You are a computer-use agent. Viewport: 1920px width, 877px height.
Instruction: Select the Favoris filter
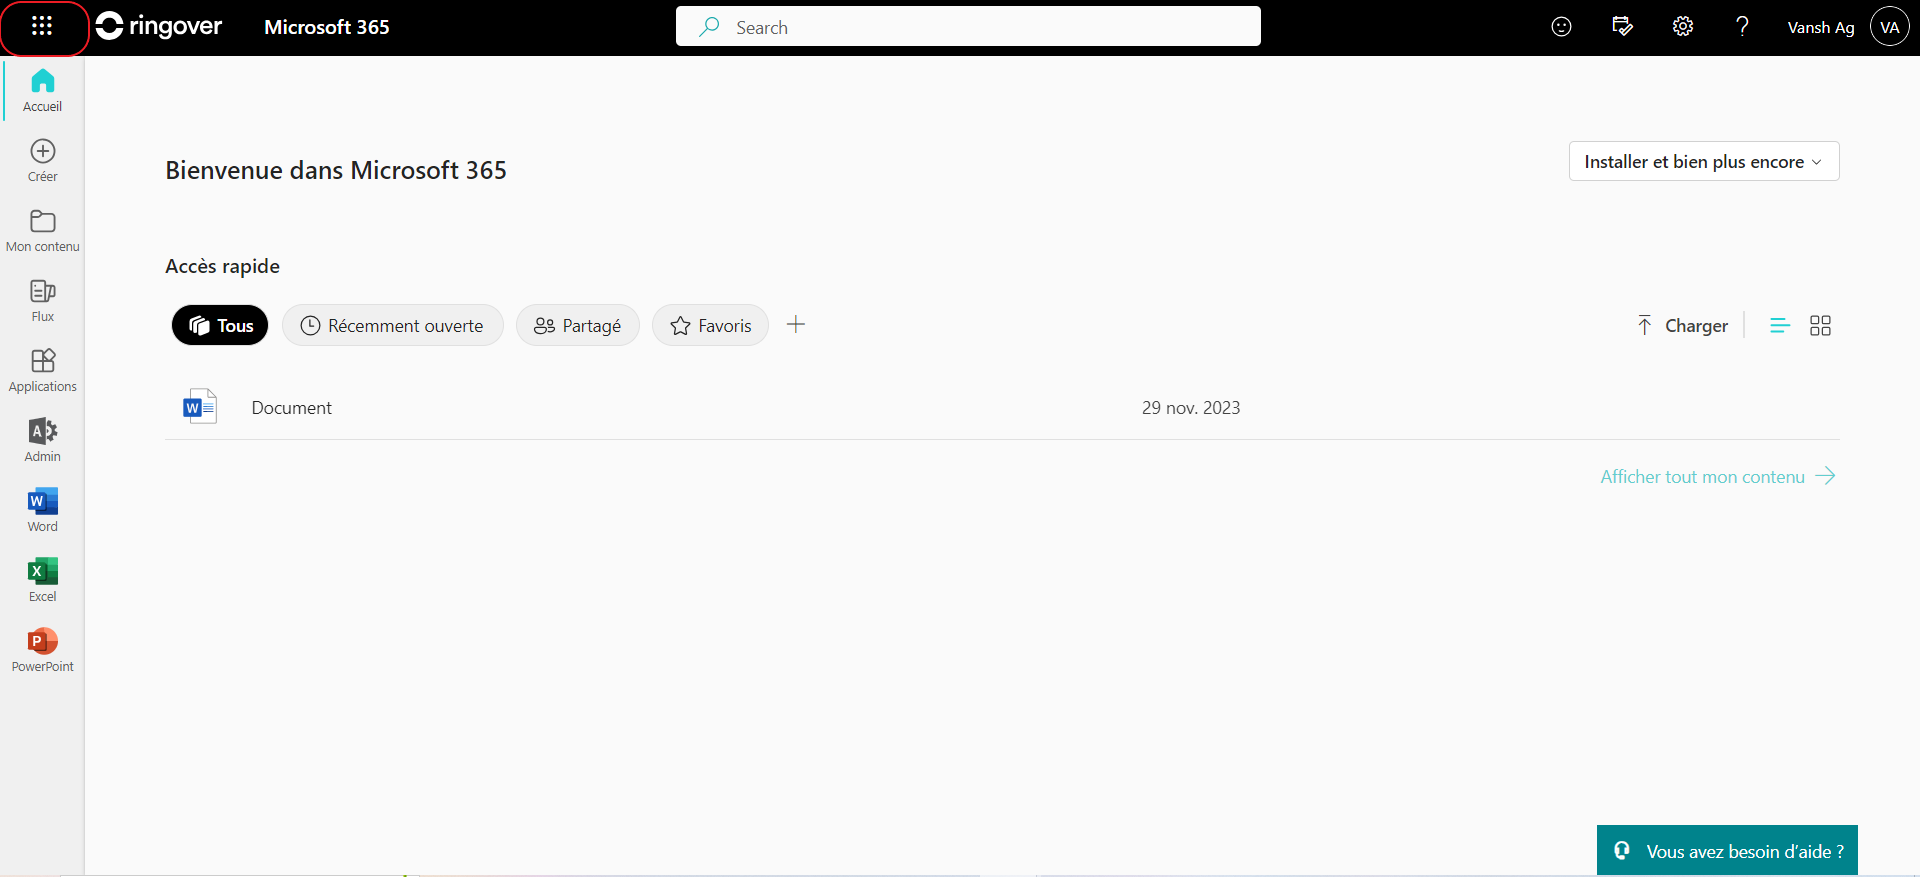tap(710, 325)
